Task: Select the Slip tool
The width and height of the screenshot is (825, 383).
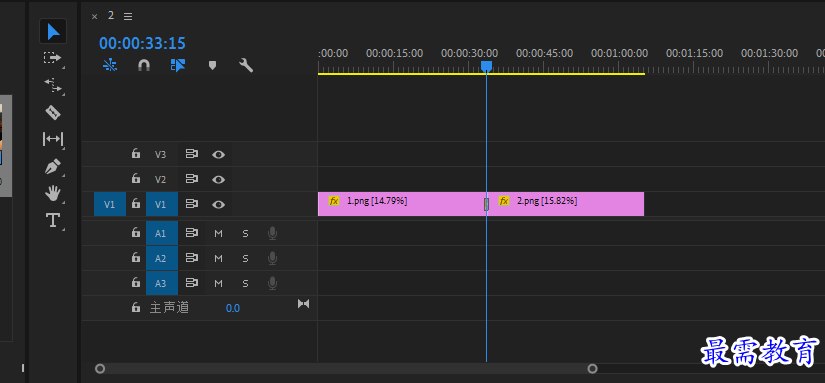Action: coord(53,139)
